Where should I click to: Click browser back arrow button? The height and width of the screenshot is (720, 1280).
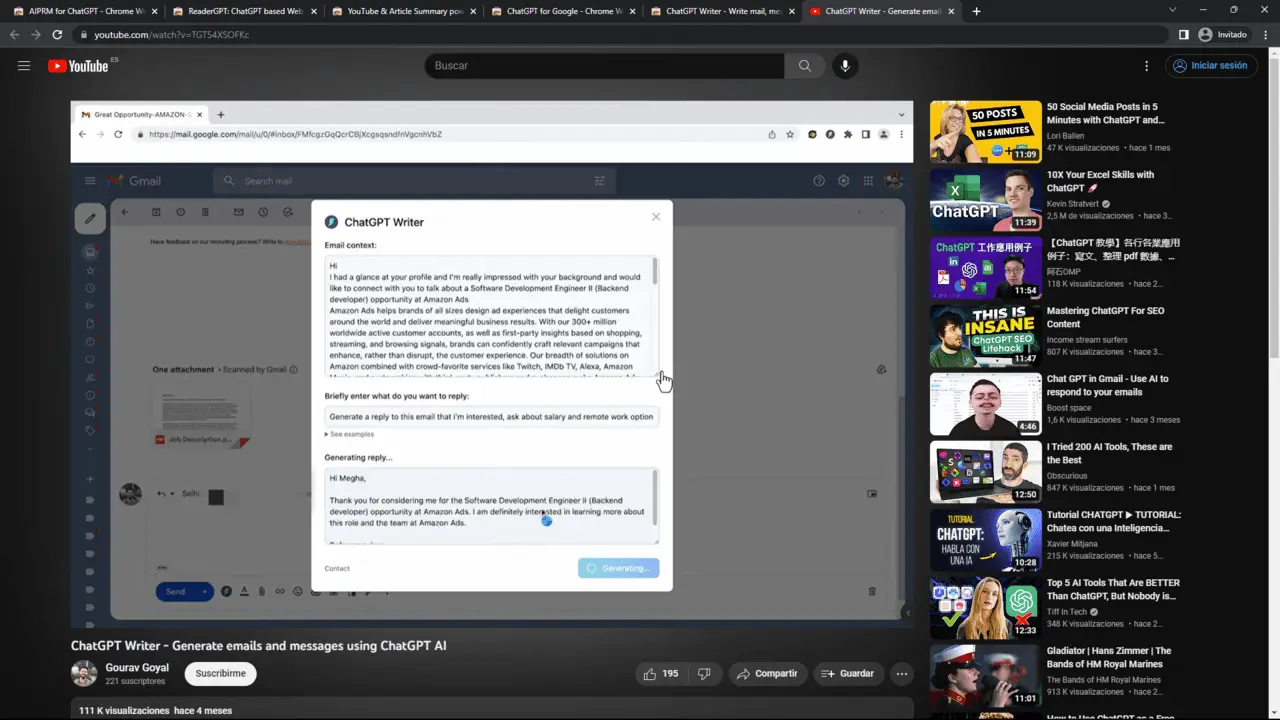(14, 34)
